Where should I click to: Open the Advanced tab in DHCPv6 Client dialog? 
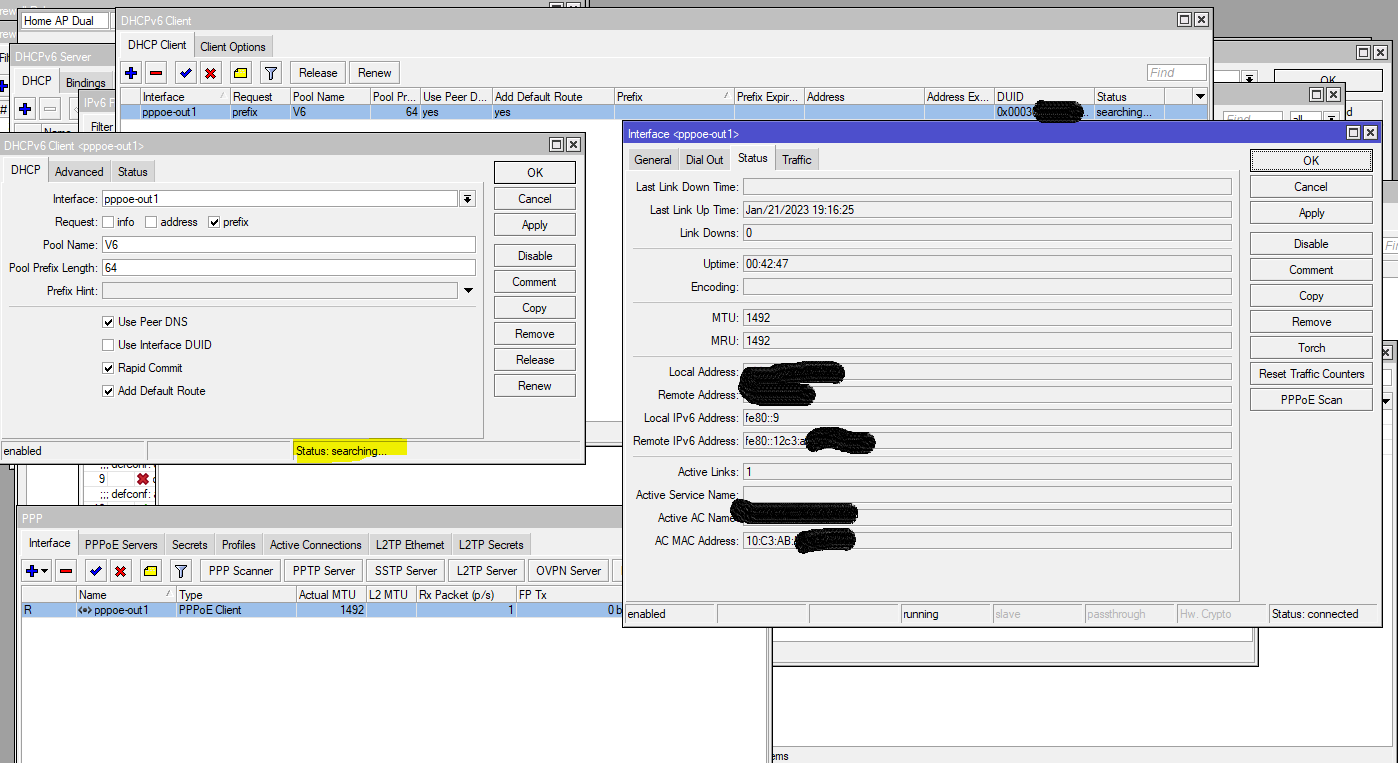tap(79, 172)
